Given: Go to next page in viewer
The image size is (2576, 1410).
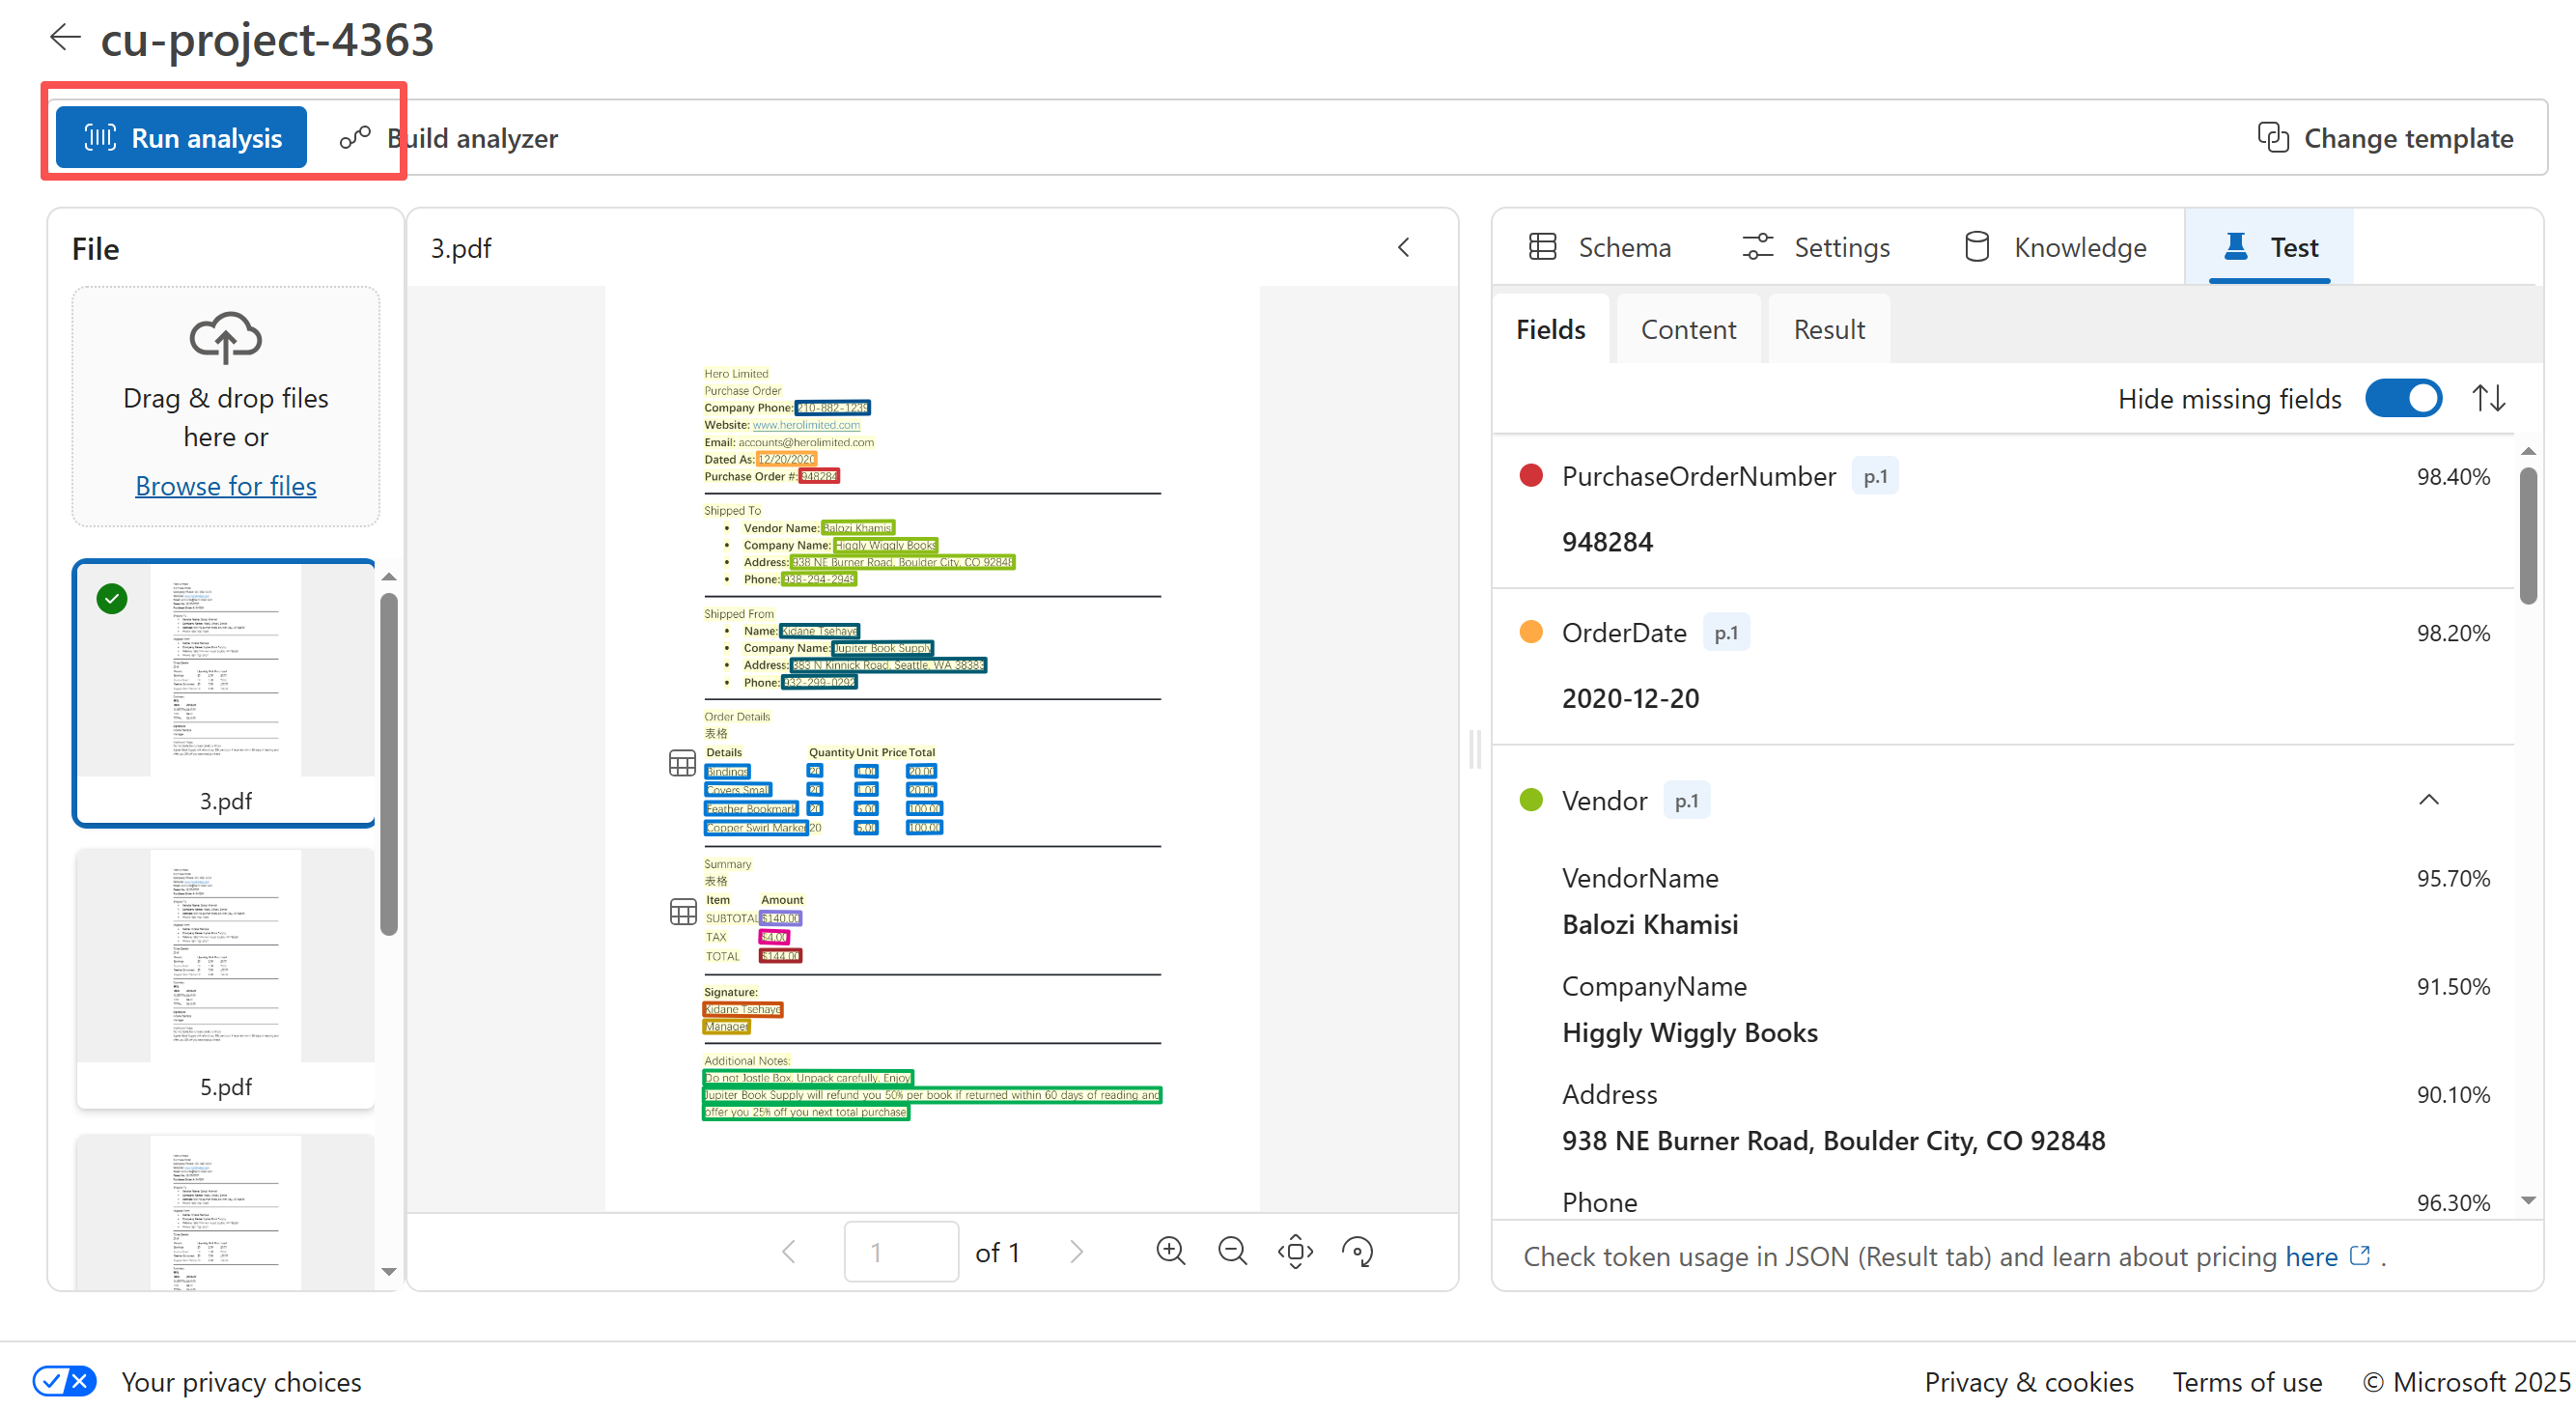Looking at the screenshot, I should coord(1076,1251).
